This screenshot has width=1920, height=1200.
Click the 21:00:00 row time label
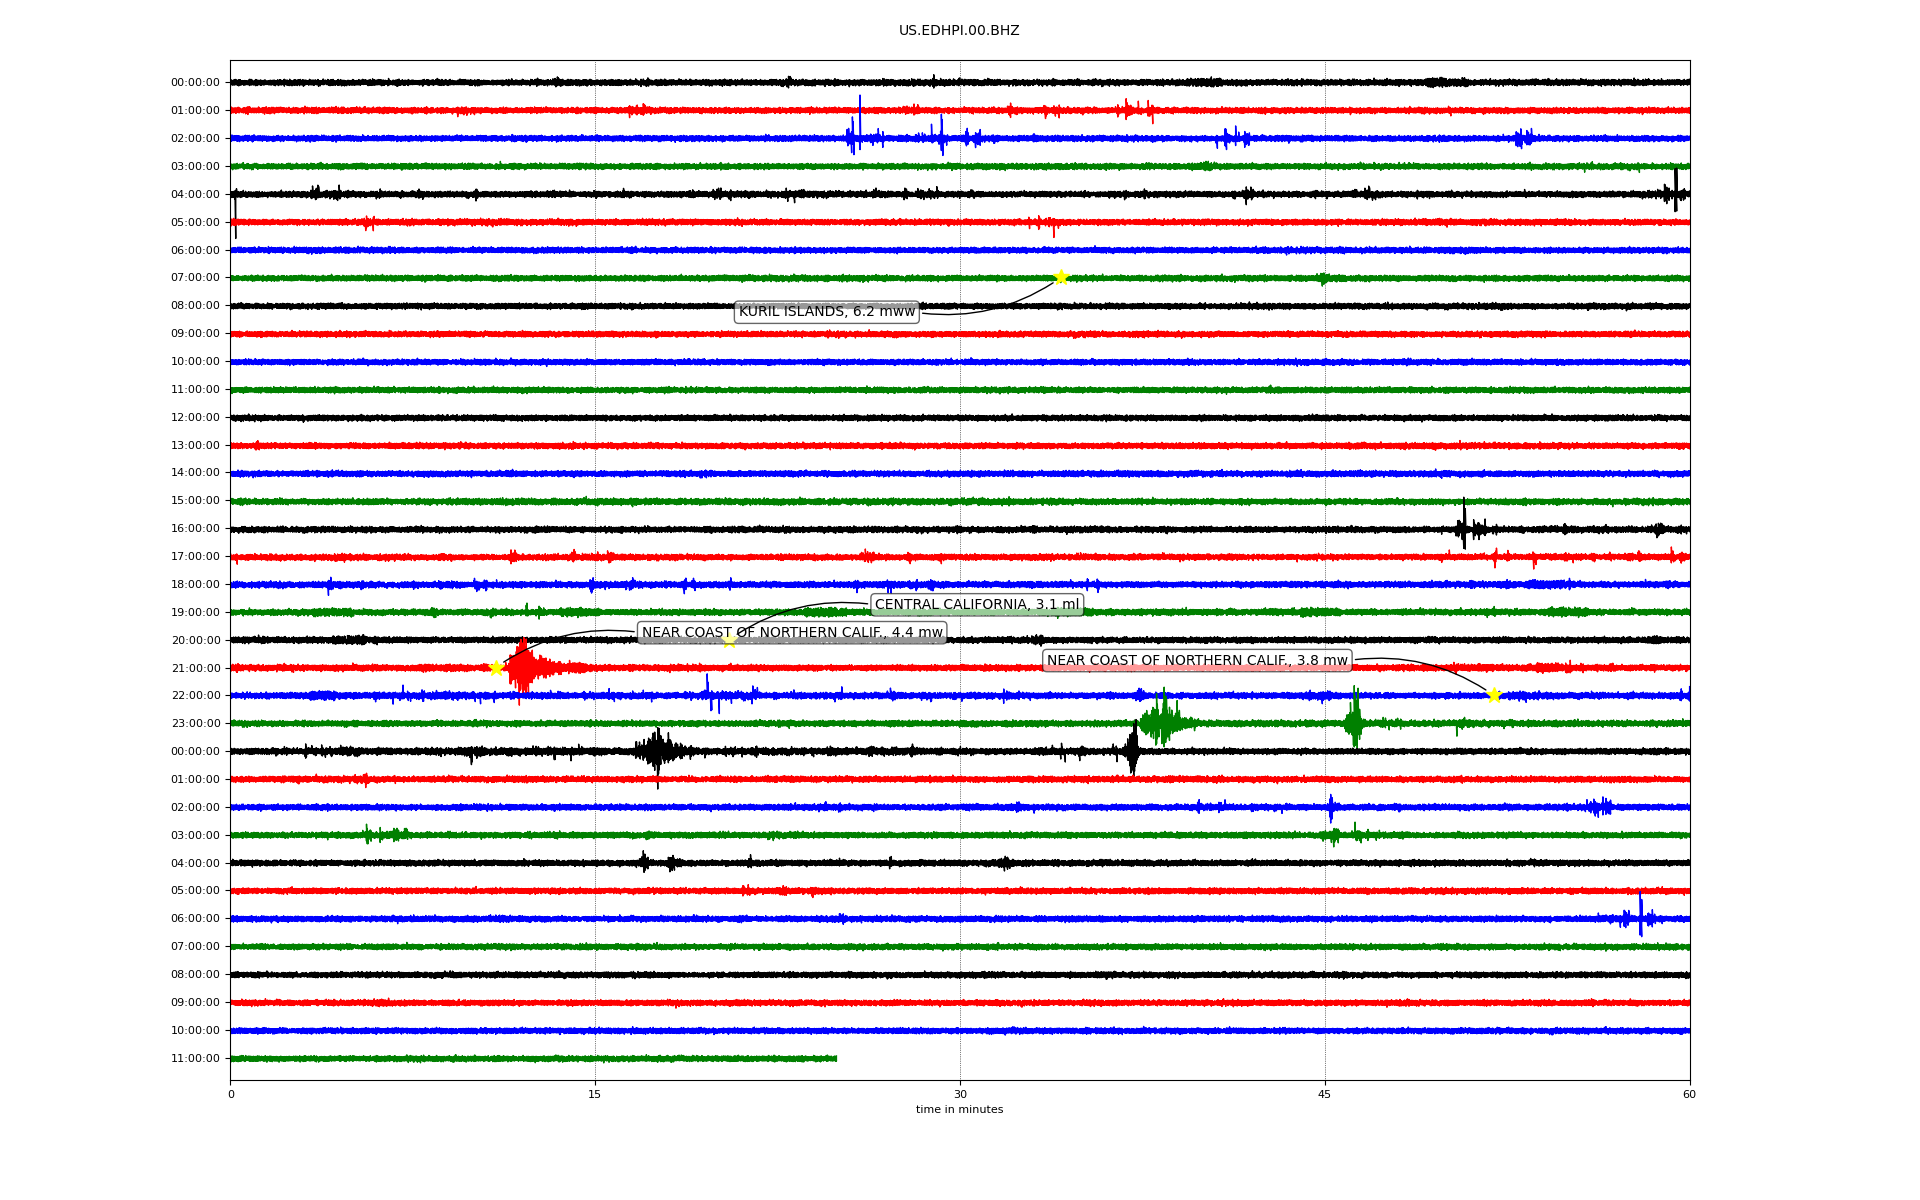[x=195, y=668]
